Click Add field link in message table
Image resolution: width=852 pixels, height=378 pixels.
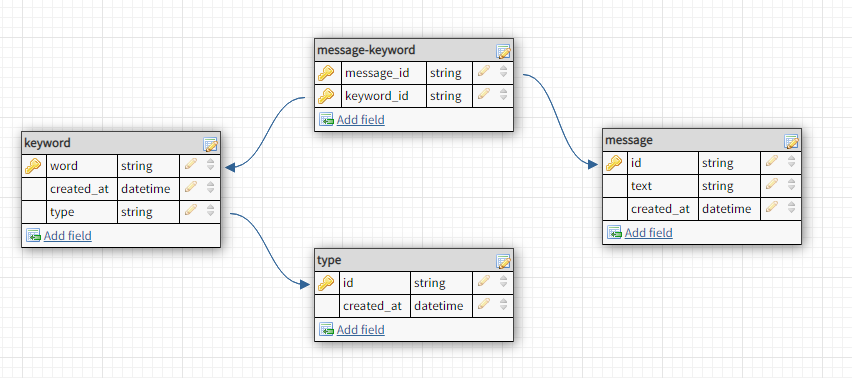[648, 232]
